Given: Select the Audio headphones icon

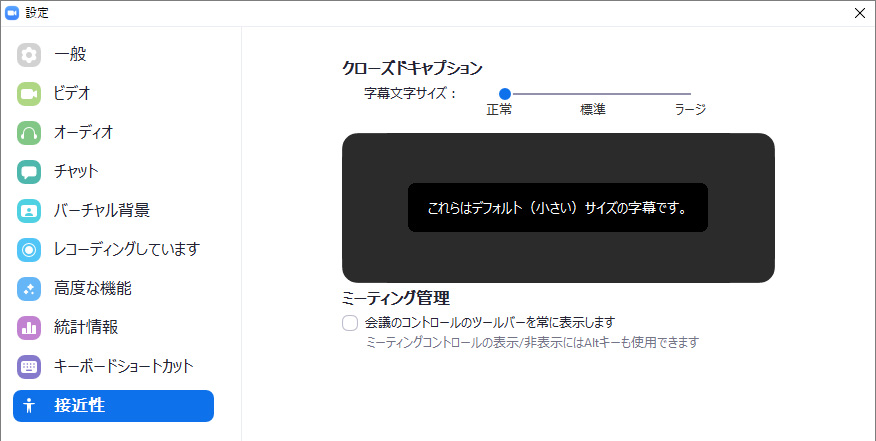Looking at the screenshot, I should point(29,132).
